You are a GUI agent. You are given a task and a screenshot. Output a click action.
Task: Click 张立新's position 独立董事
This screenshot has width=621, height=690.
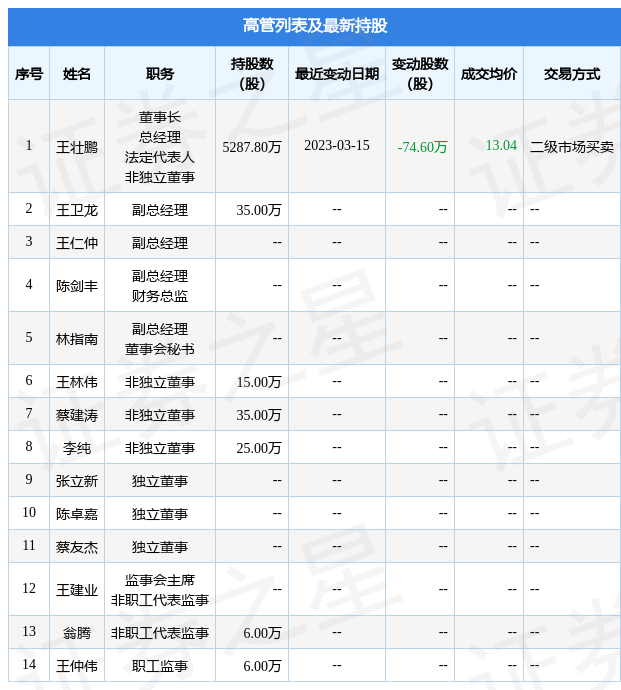tap(160, 481)
